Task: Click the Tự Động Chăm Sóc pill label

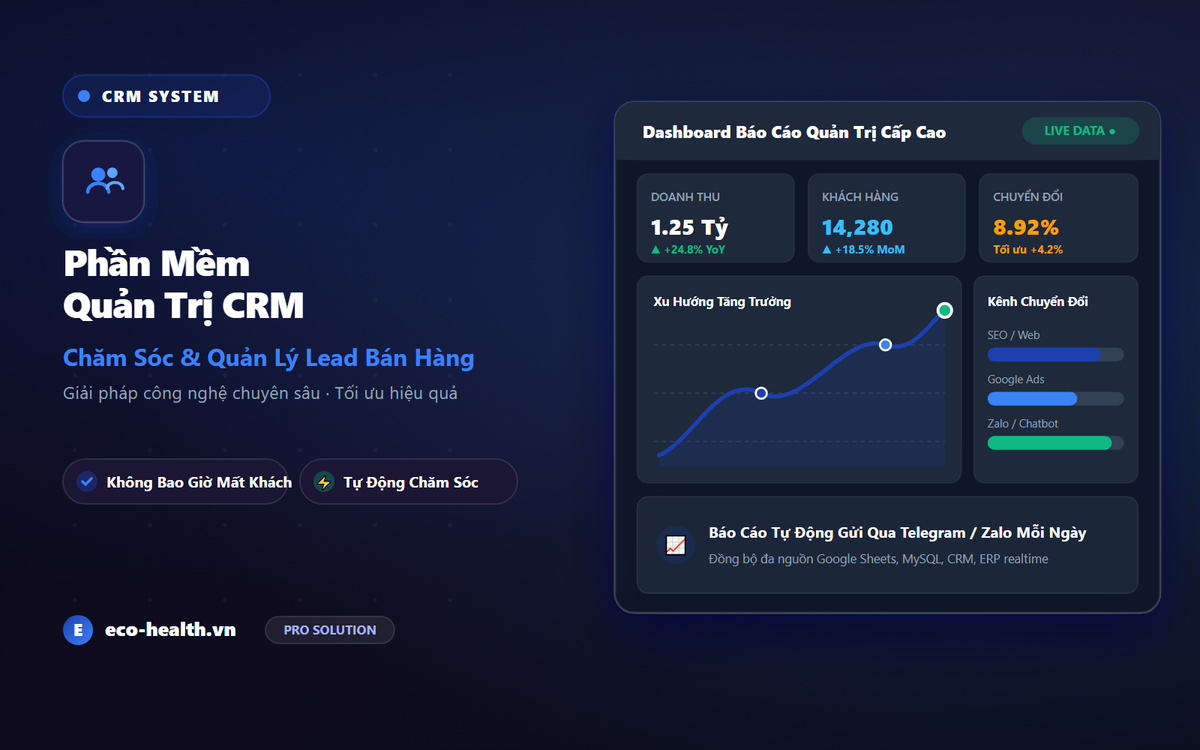Action: [x=411, y=482]
